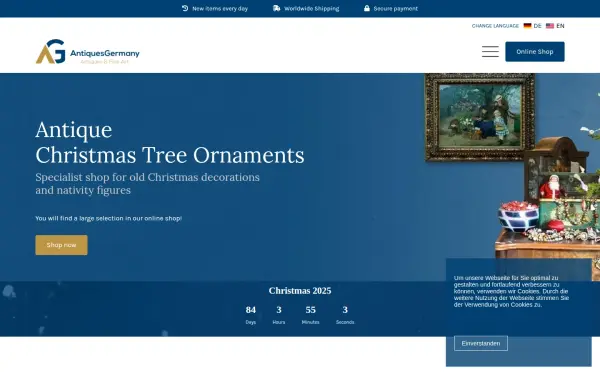
Task: Click the Christmas 2025 countdown title
Action: [300, 291]
